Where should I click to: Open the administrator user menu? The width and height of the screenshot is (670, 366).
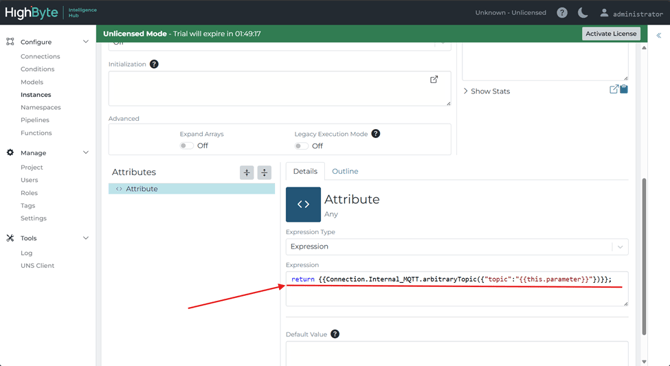[631, 13]
